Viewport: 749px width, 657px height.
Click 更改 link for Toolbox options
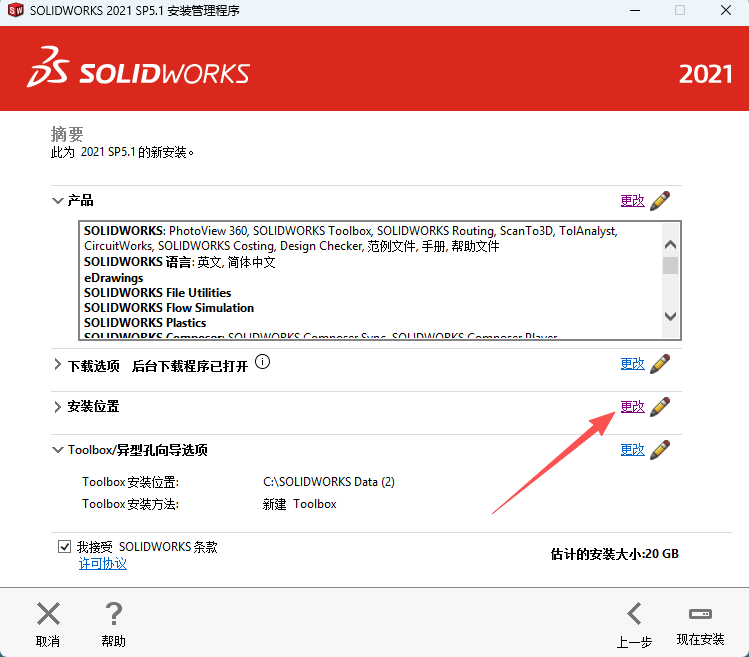coord(632,450)
